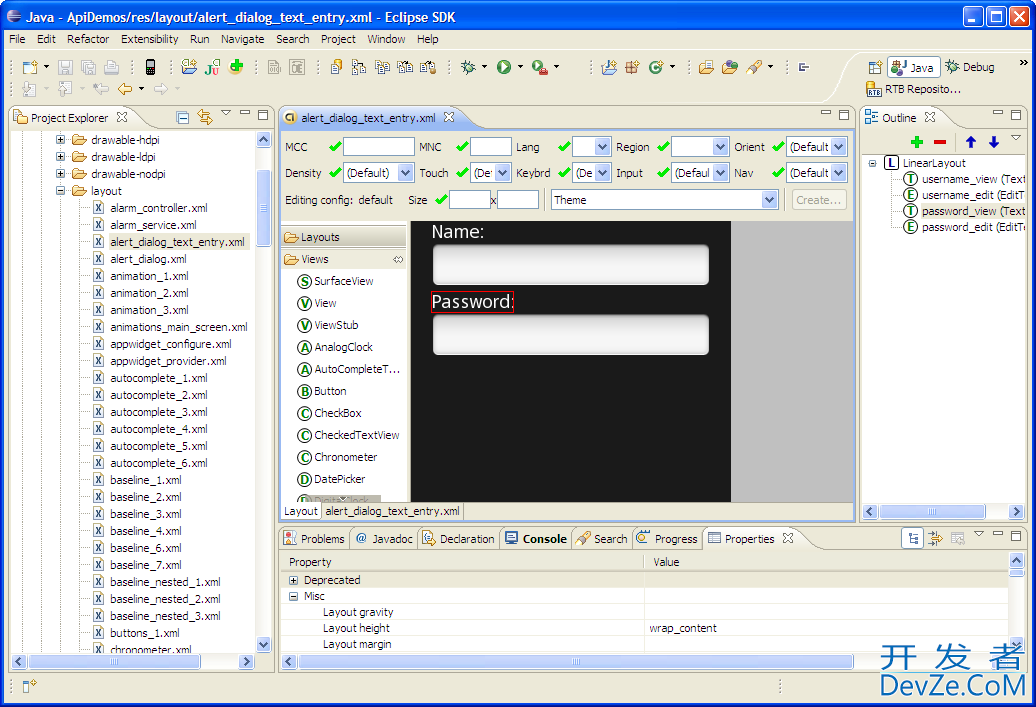Select the DatePicker widget in the Views palette
1036x707 pixels.
pos(331,479)
